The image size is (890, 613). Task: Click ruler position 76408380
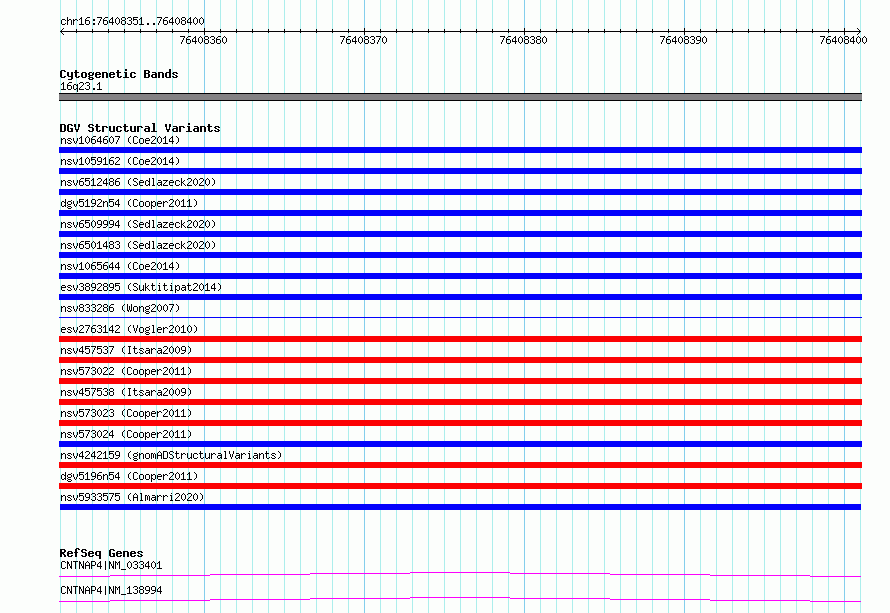click(523, 40)
